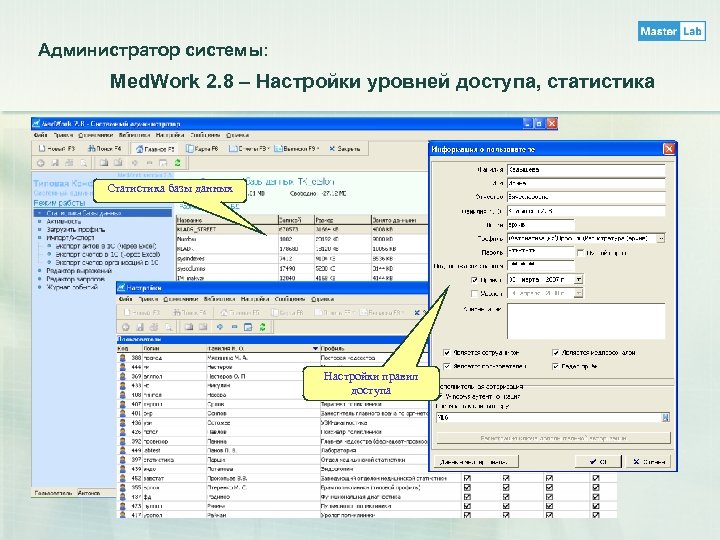
Task: Toggle the Пустой пароль checkbox
Action: pos(580,253)
